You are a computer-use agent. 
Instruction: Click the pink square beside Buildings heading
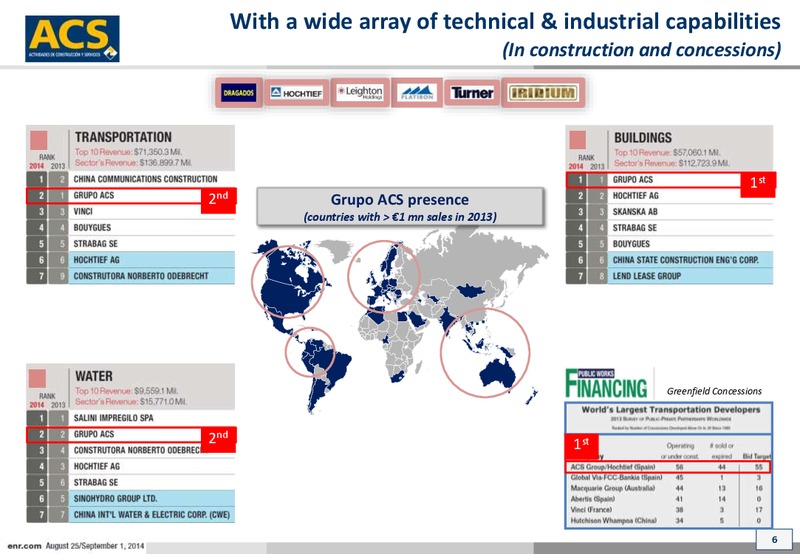pyautogui.click(x=578, y=140)
